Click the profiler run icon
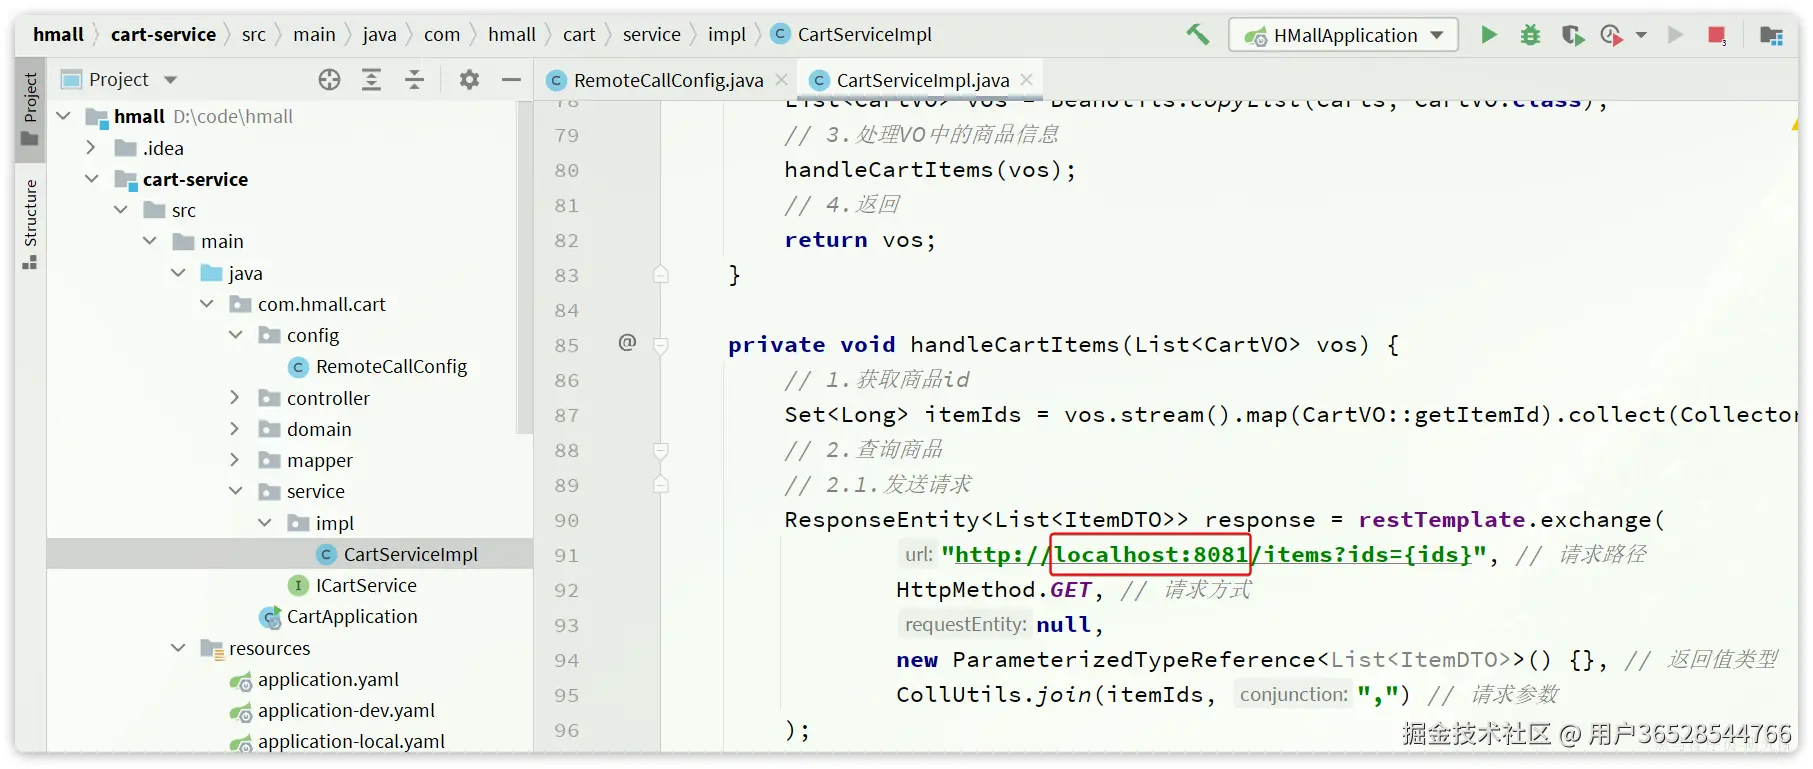 tap(1611, 35)
